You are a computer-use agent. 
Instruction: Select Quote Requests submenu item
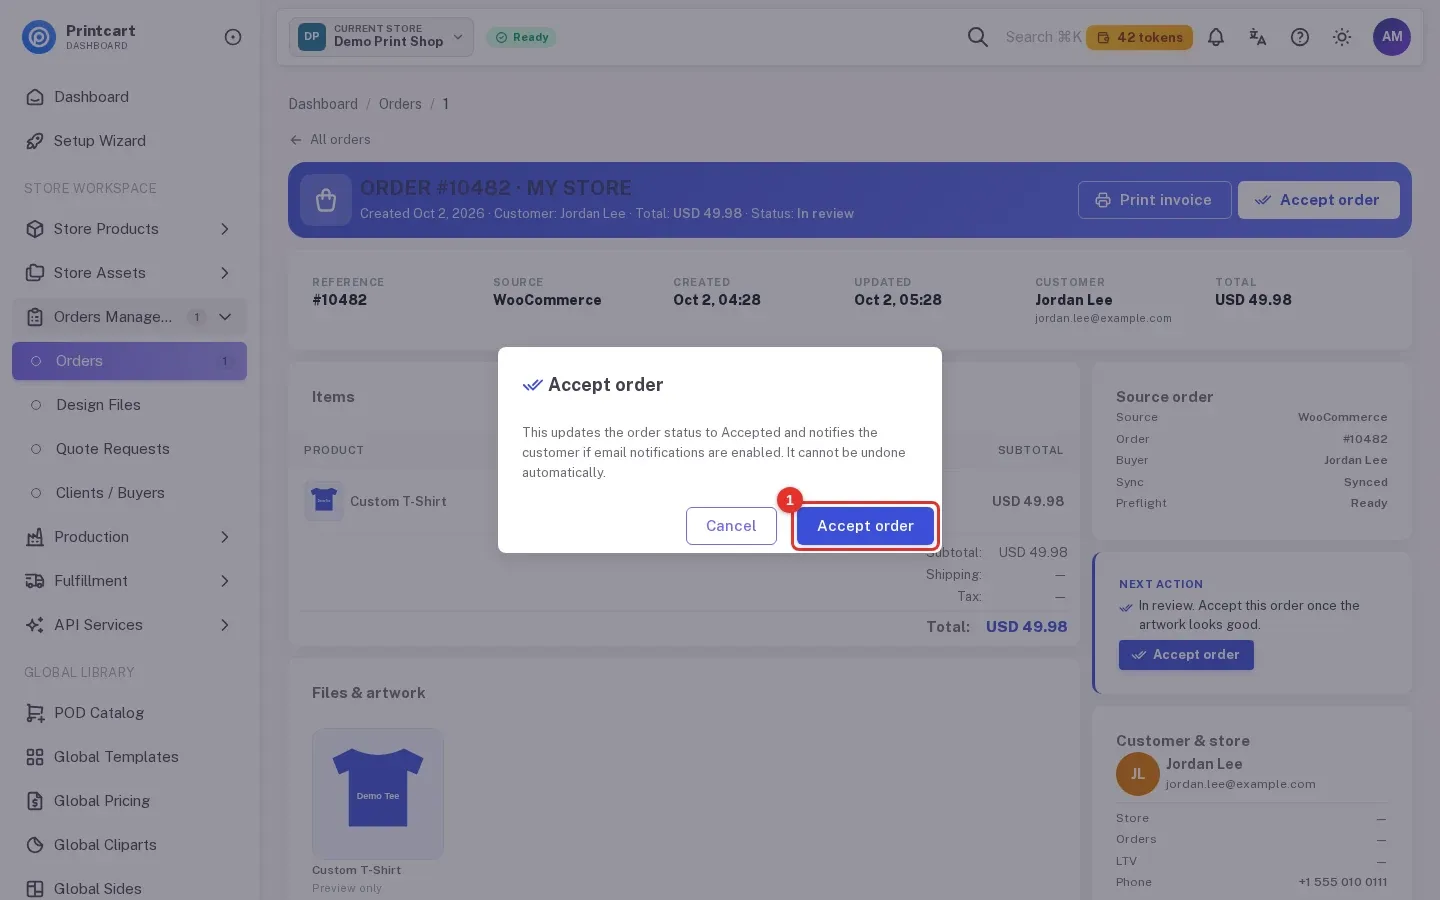click(x=129, y=449)
